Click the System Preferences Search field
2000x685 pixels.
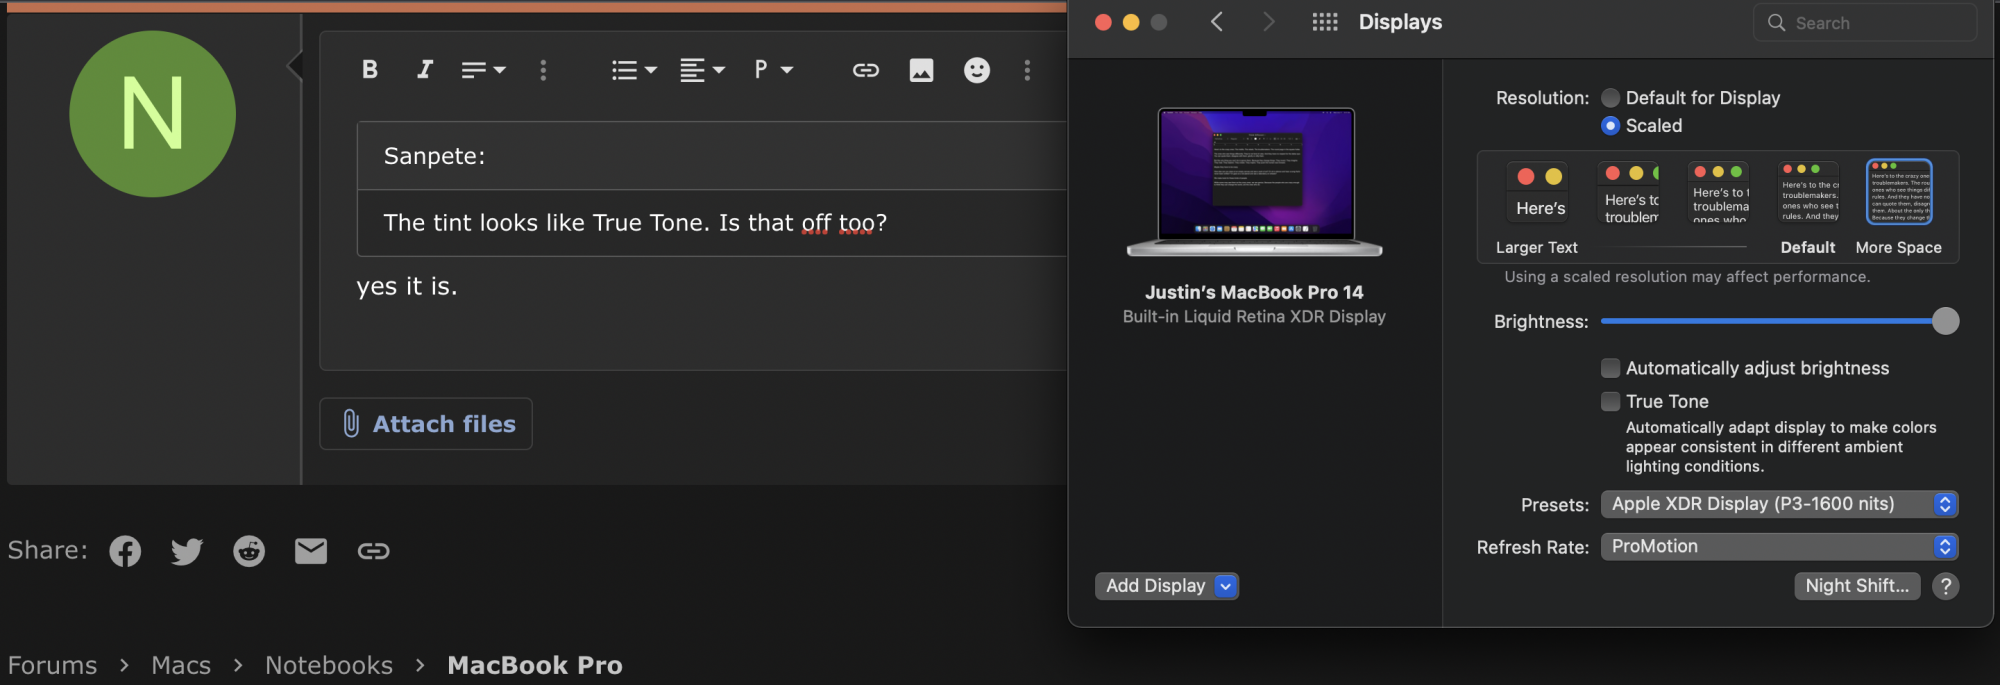click(x=1865, y=23)
